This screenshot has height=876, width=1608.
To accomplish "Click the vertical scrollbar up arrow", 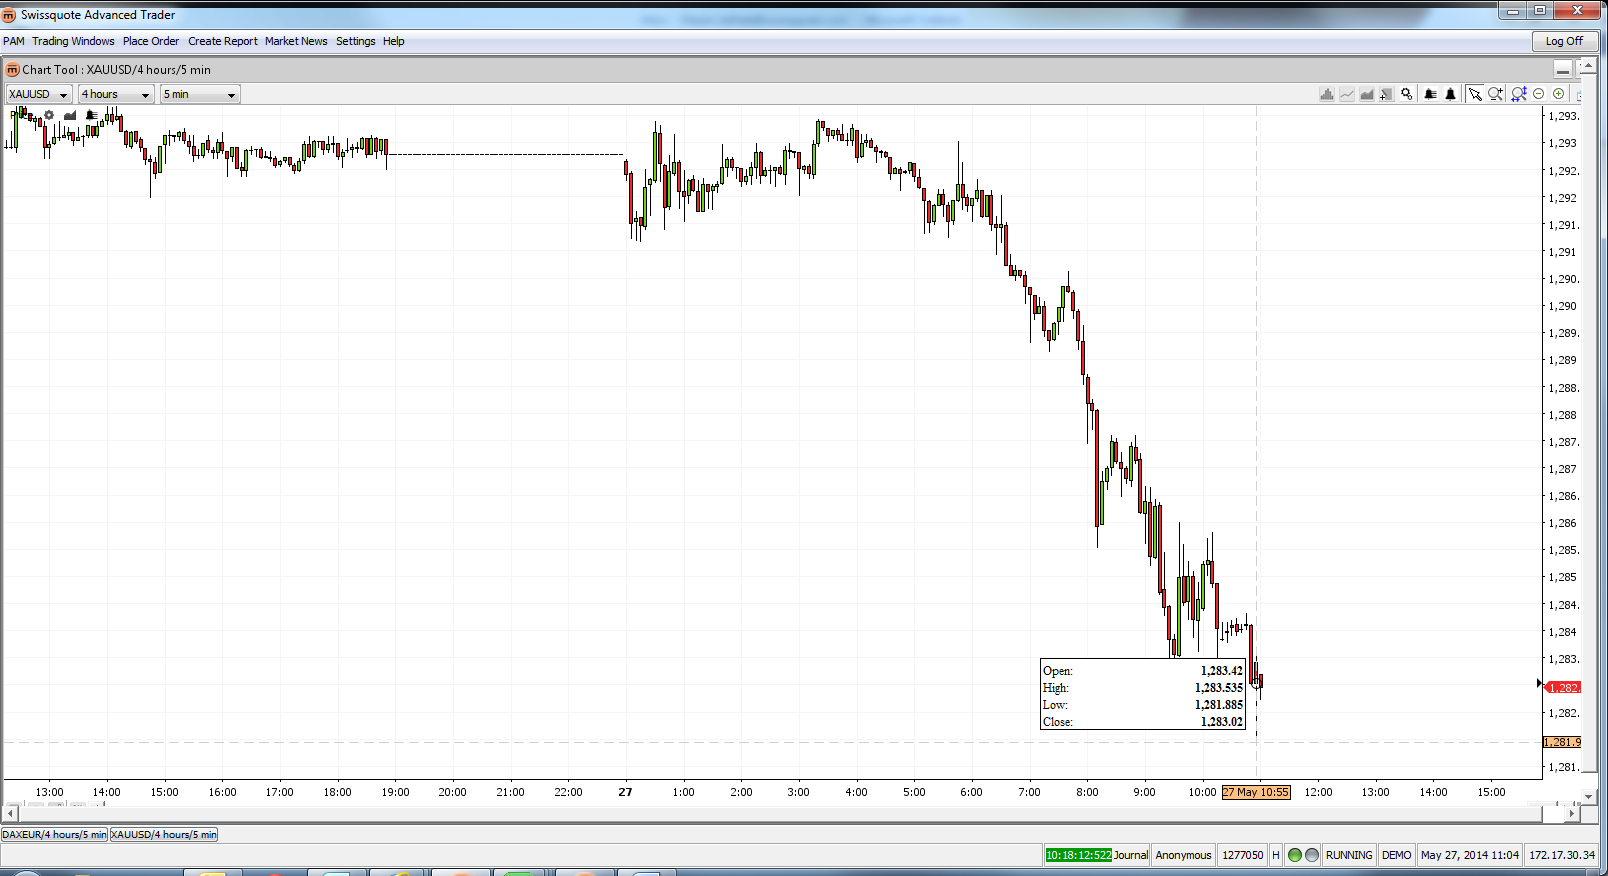I will [1588, 66].
